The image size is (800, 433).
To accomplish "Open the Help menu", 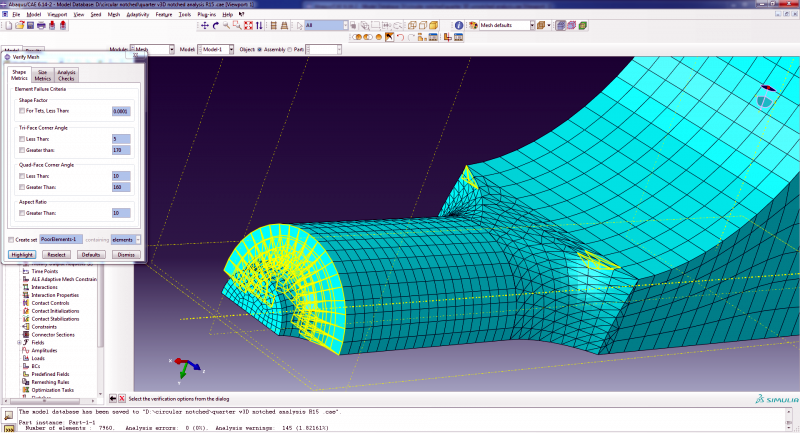I will click(x=228, y=14).
